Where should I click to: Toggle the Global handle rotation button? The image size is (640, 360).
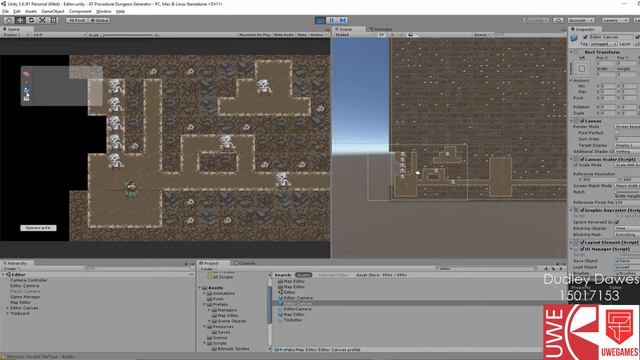coord(99,20)
